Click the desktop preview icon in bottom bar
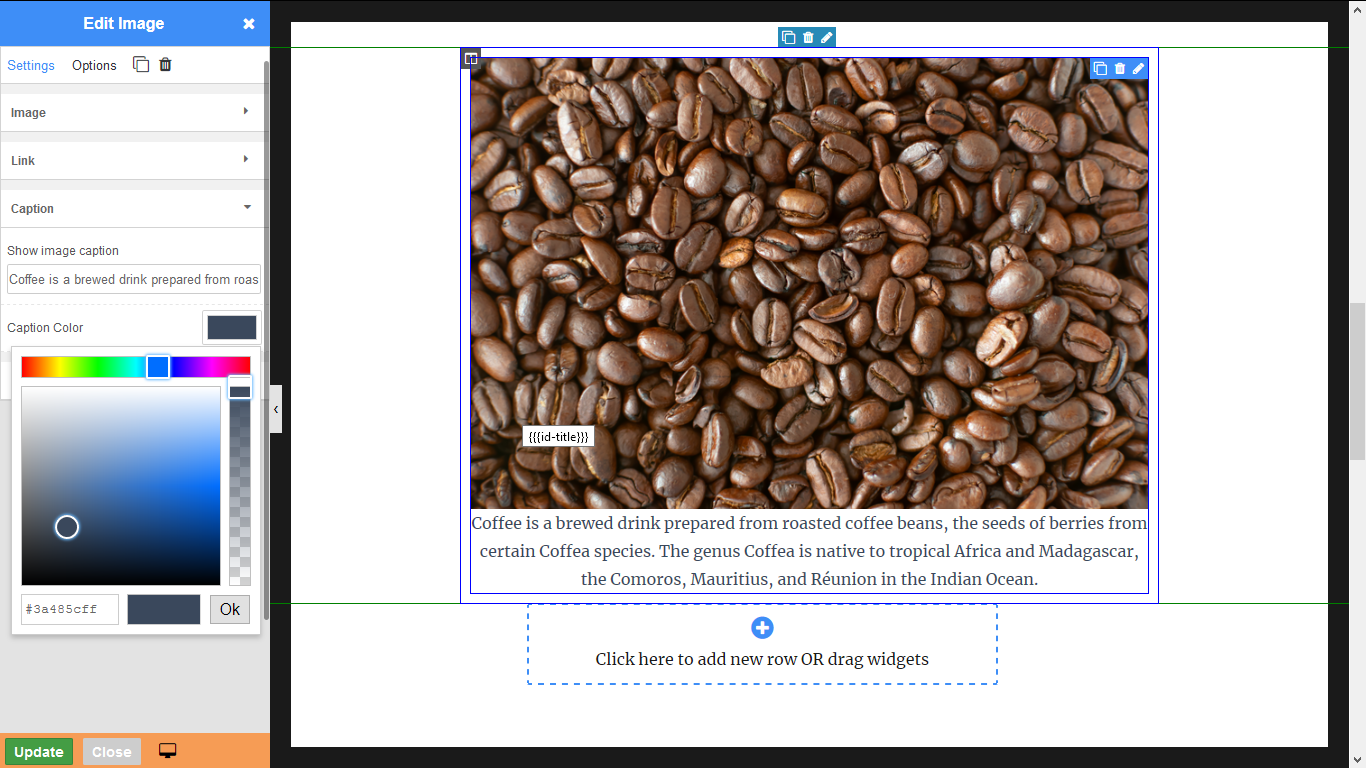Image resolution: width=1366 pixels, height=768 pixels. coord(168,751)
